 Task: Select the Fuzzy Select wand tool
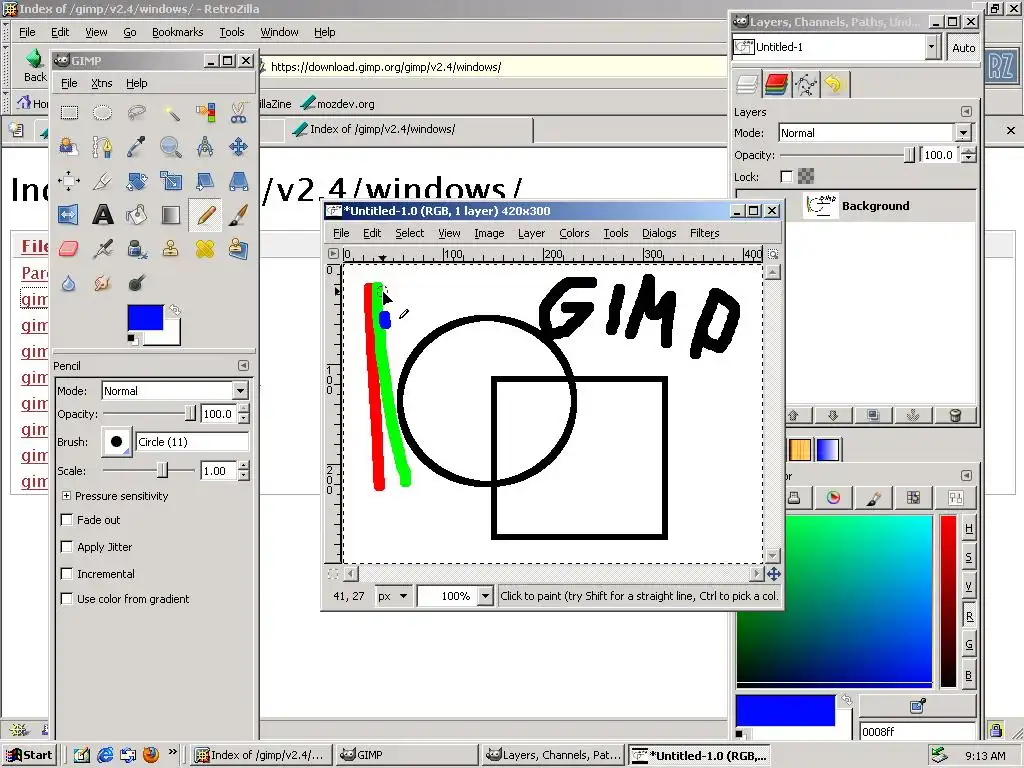point(171,113)
